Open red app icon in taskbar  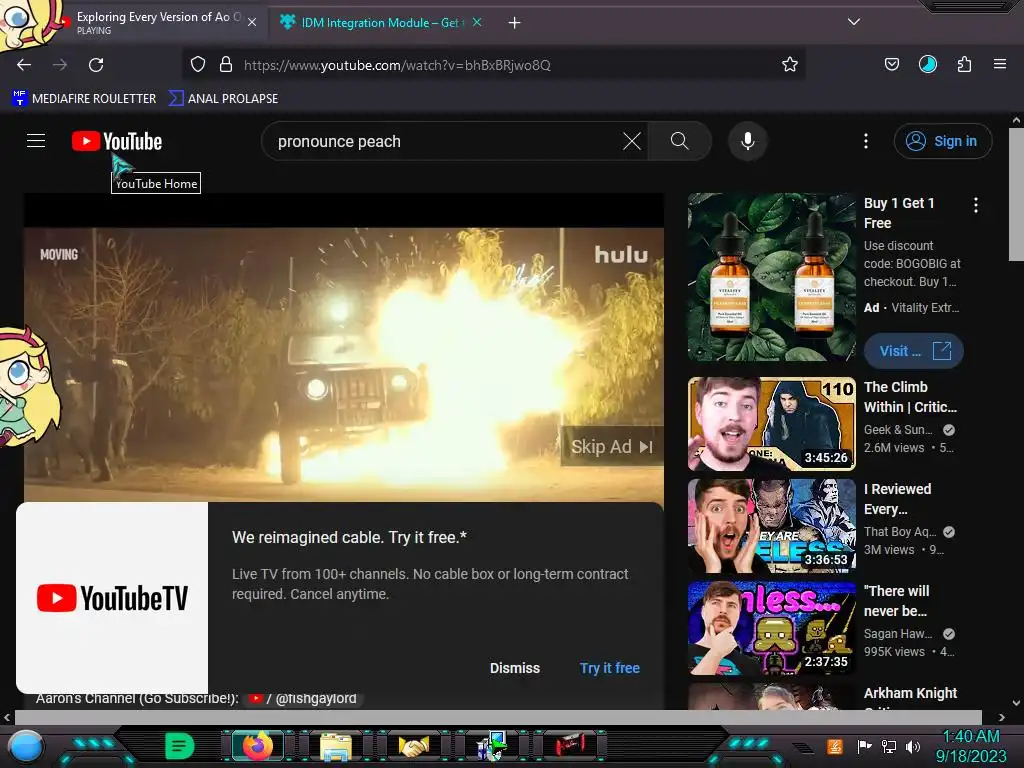pos(570,745)
